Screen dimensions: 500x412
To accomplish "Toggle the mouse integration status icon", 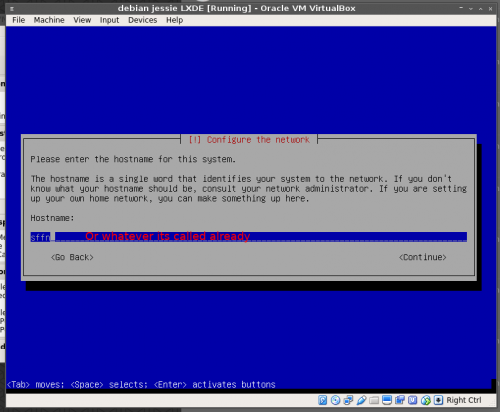I will 426,400.
